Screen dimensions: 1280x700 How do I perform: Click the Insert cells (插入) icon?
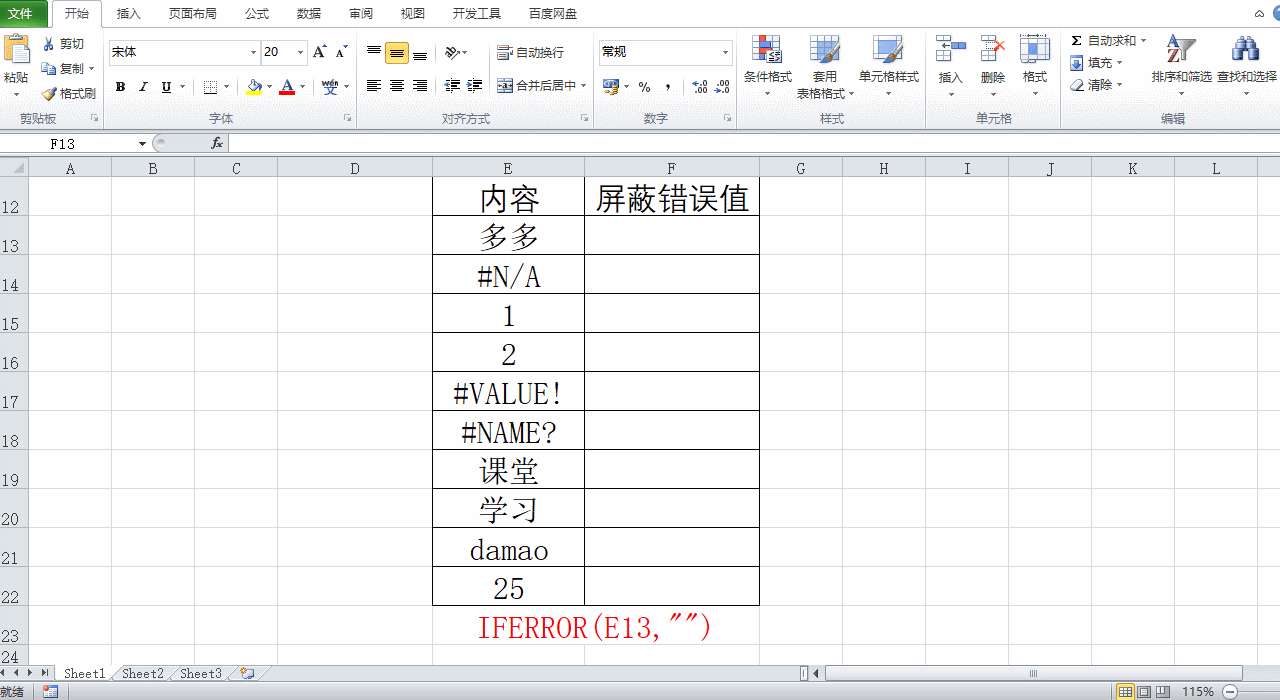tap(950, 50)
